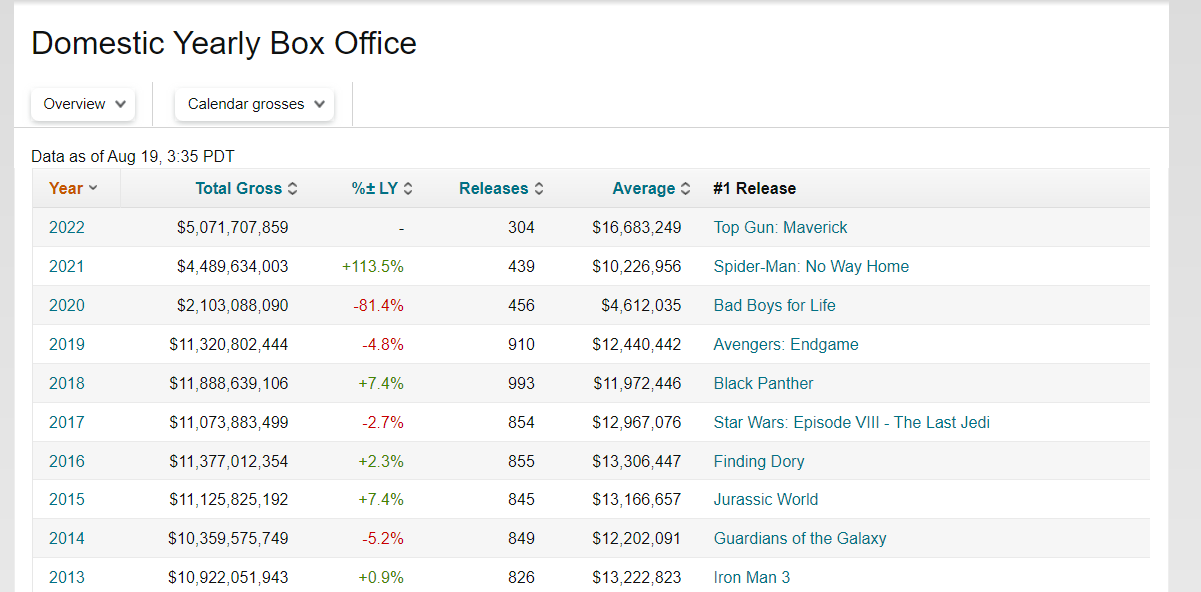Screen dimensions: 1201x592
Task: Click the $11,125,825,192 total gross cell
Action: click(x=229, y=499)
